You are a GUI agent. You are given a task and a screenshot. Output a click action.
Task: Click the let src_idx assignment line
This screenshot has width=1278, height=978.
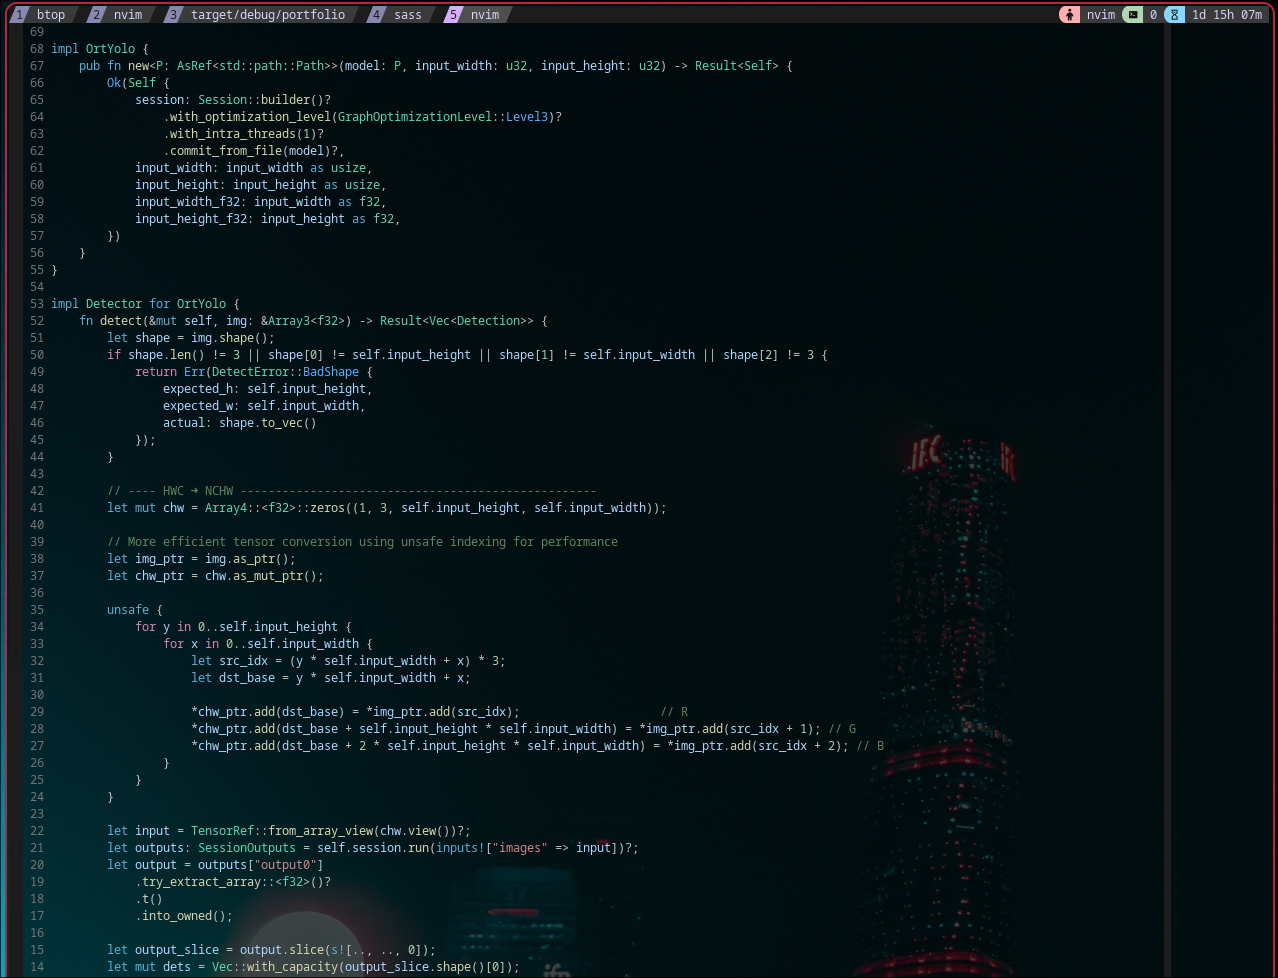[x=348, y=661]
